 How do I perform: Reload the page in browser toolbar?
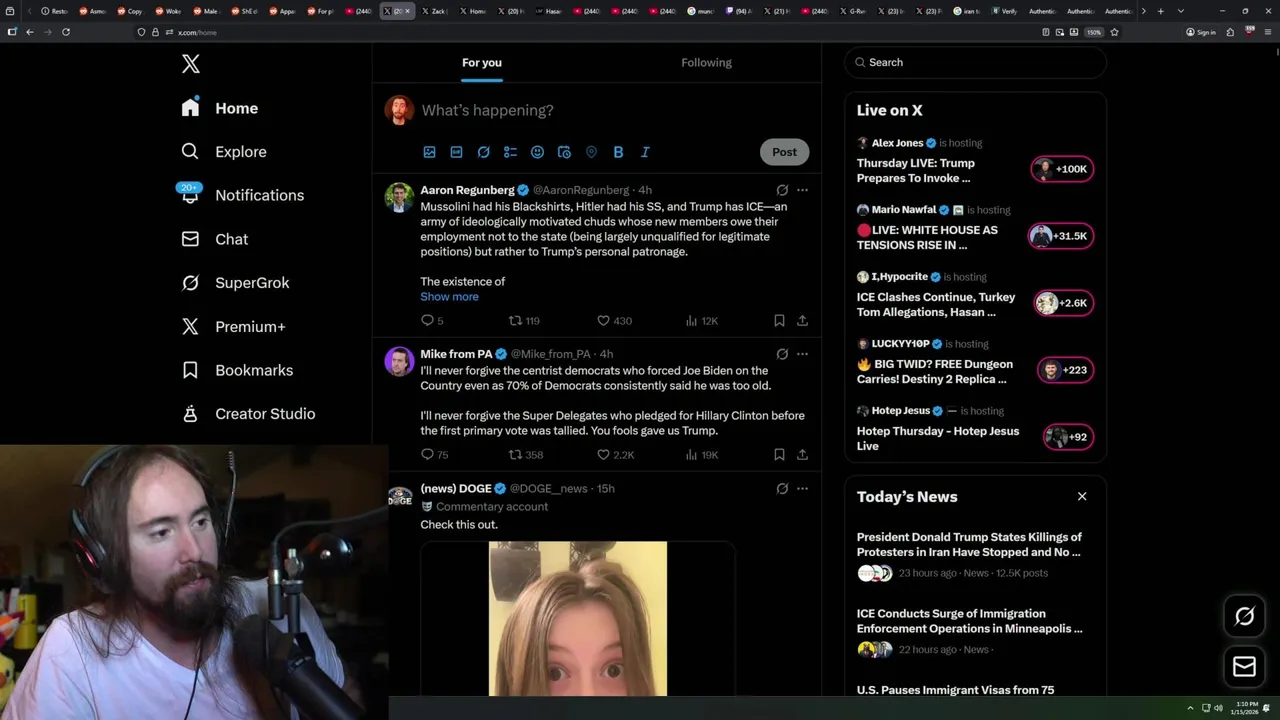[66, 32]
